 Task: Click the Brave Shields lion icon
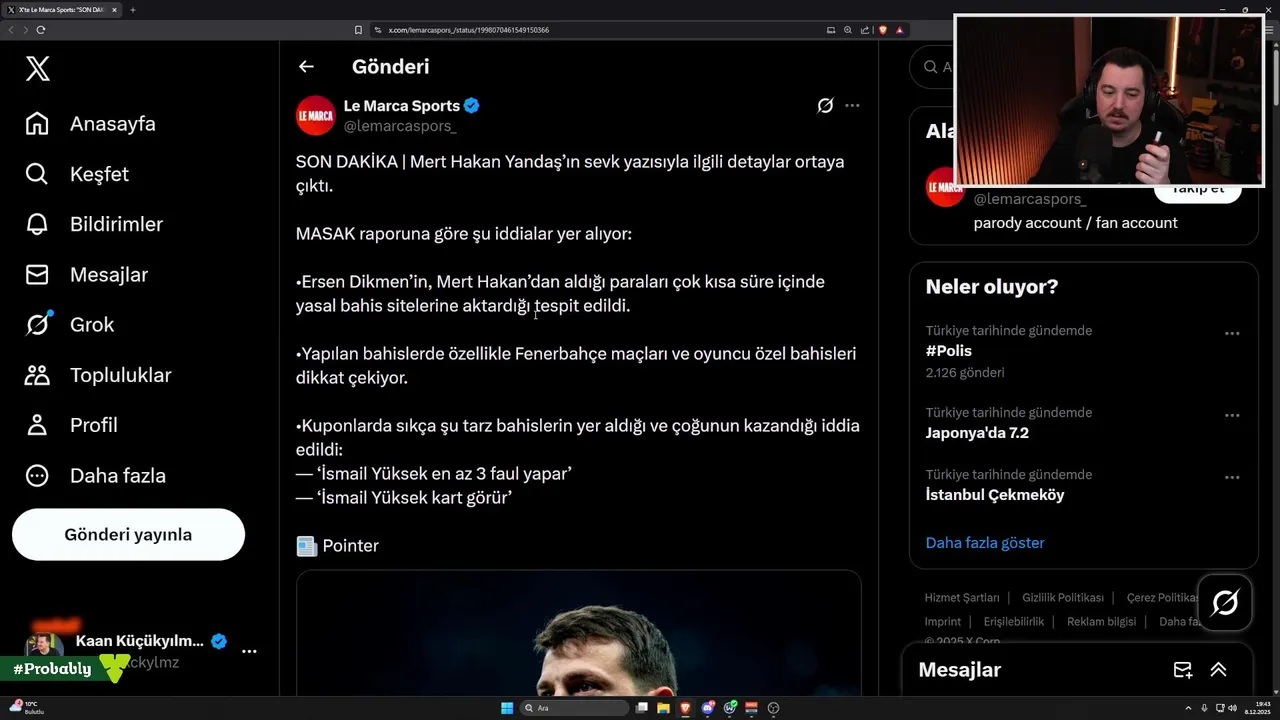pyautogui.click(x=882, y=30)
